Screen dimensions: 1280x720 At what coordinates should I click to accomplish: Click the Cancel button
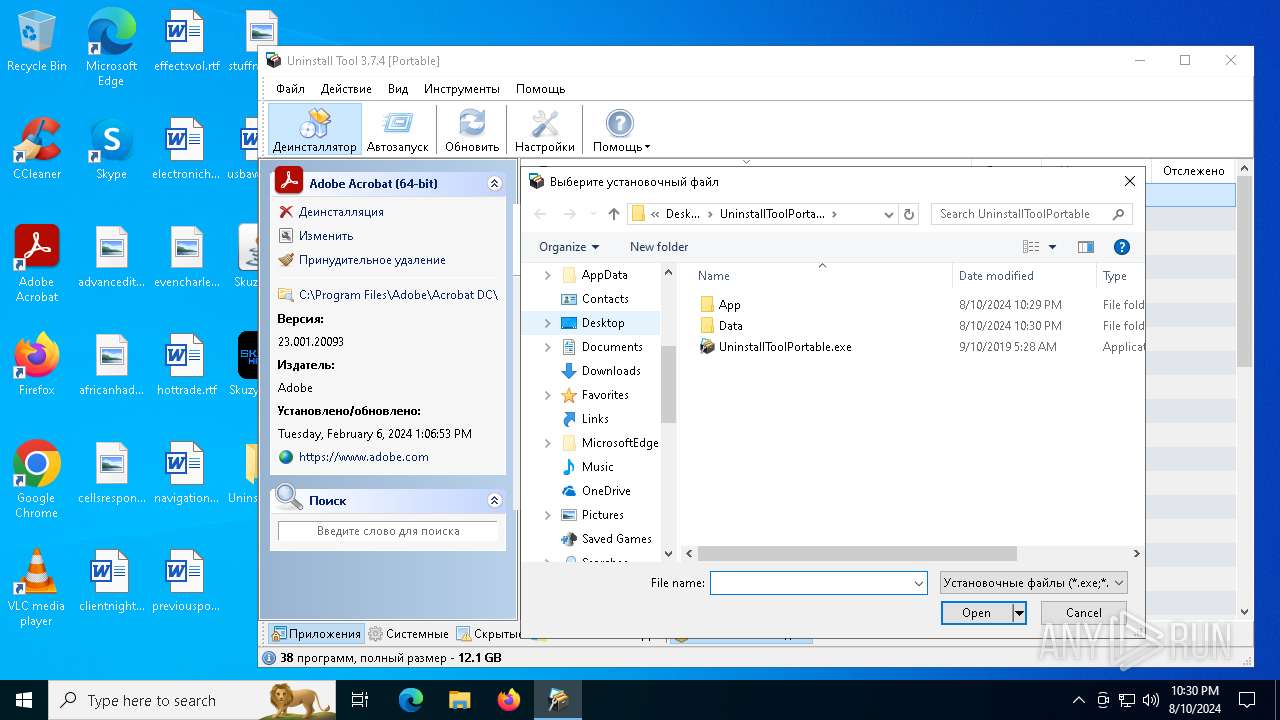(x=1084, y=613)
